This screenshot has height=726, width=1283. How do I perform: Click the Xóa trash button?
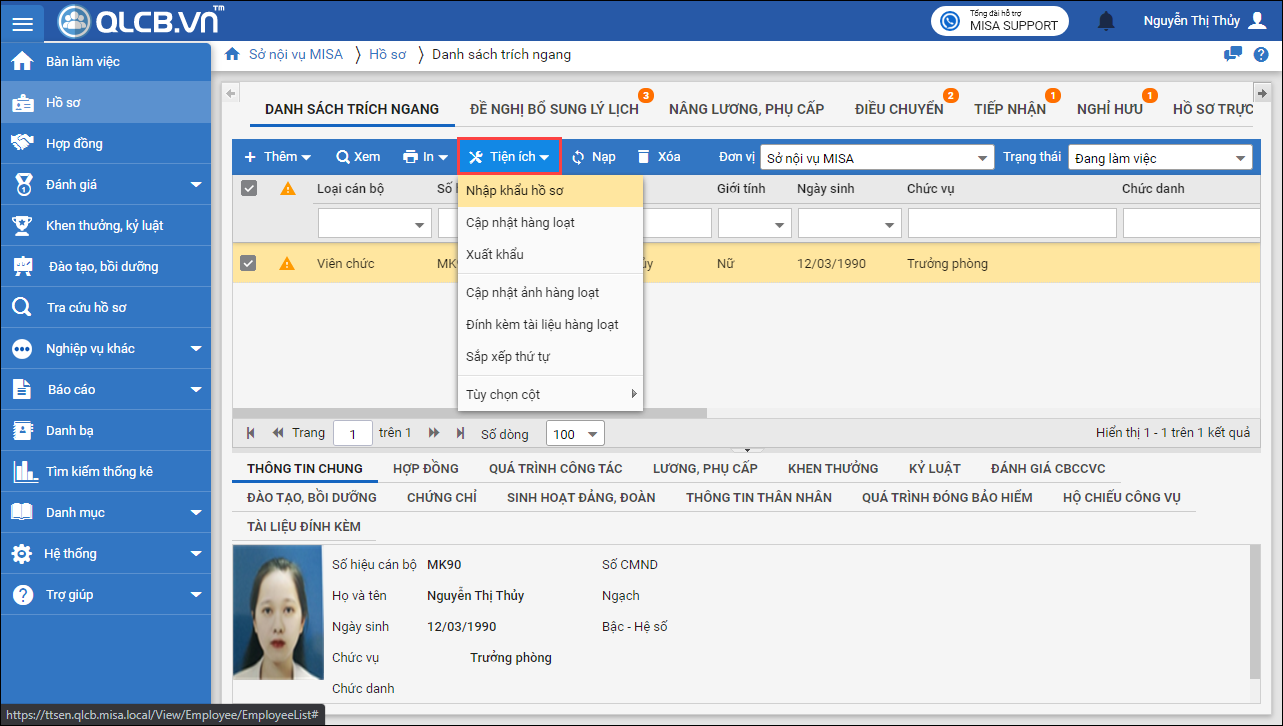[659, 157]
